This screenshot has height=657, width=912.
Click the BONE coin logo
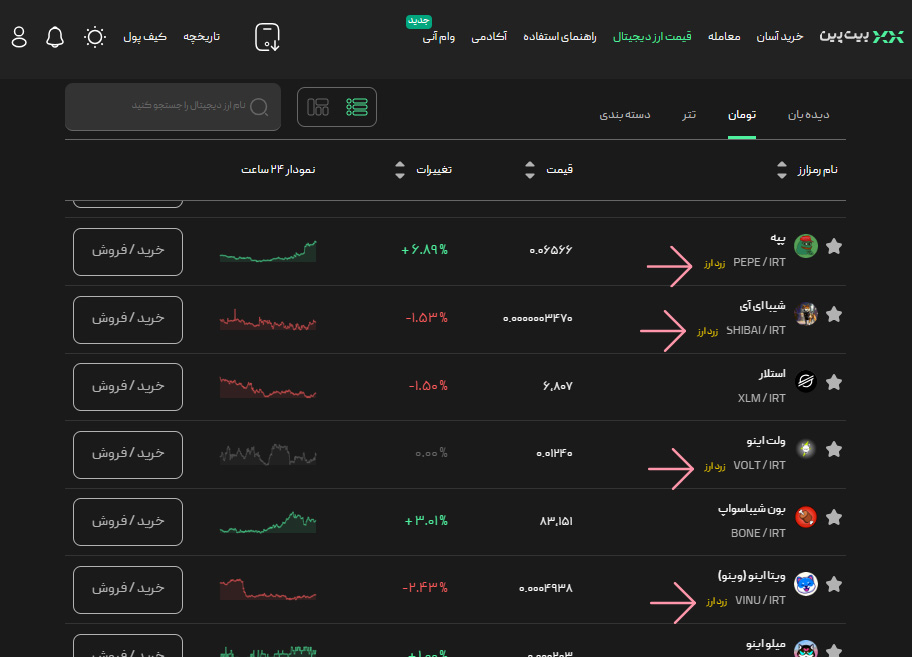point(806,517)
